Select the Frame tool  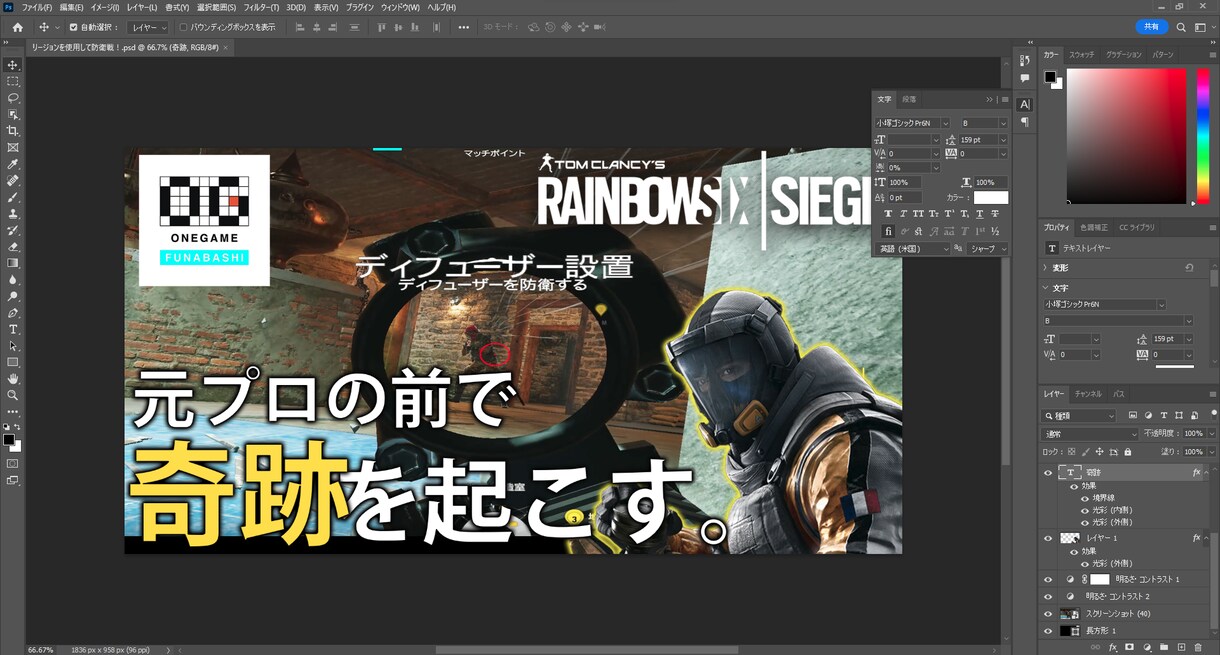[x=13, y=147]
